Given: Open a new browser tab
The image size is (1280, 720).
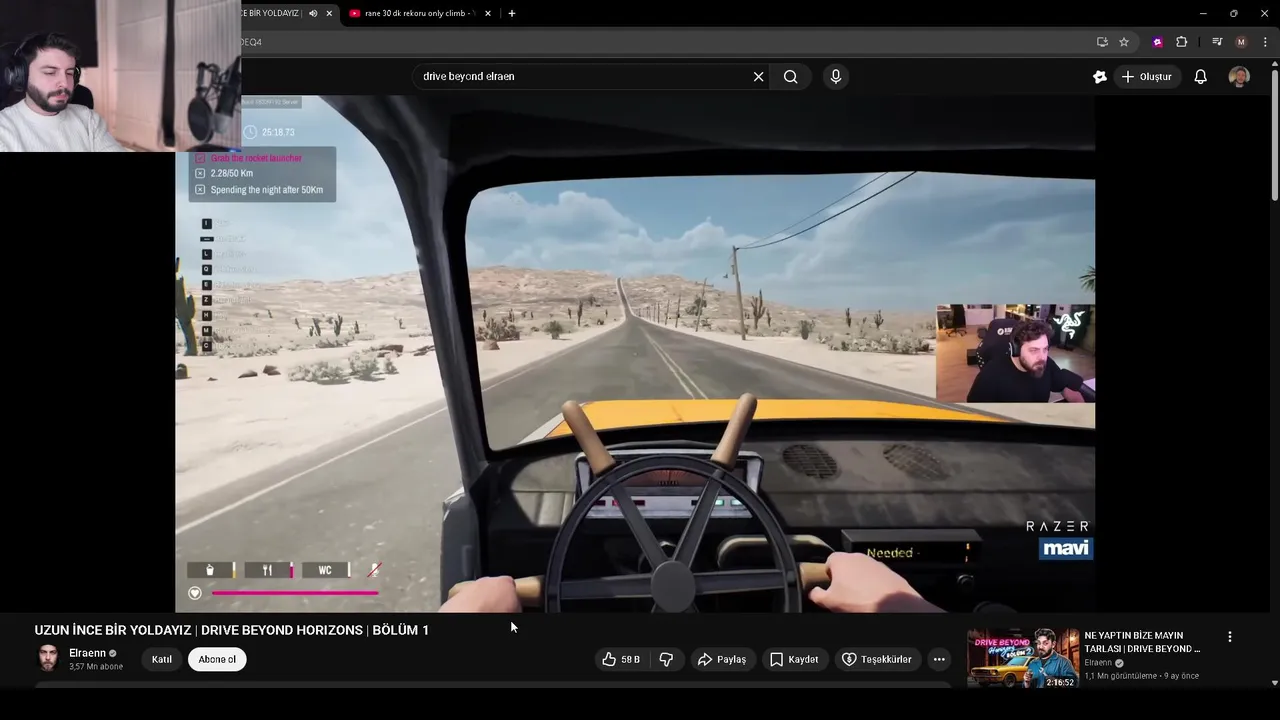Looking at the screenshot, I should pos(512,13).
